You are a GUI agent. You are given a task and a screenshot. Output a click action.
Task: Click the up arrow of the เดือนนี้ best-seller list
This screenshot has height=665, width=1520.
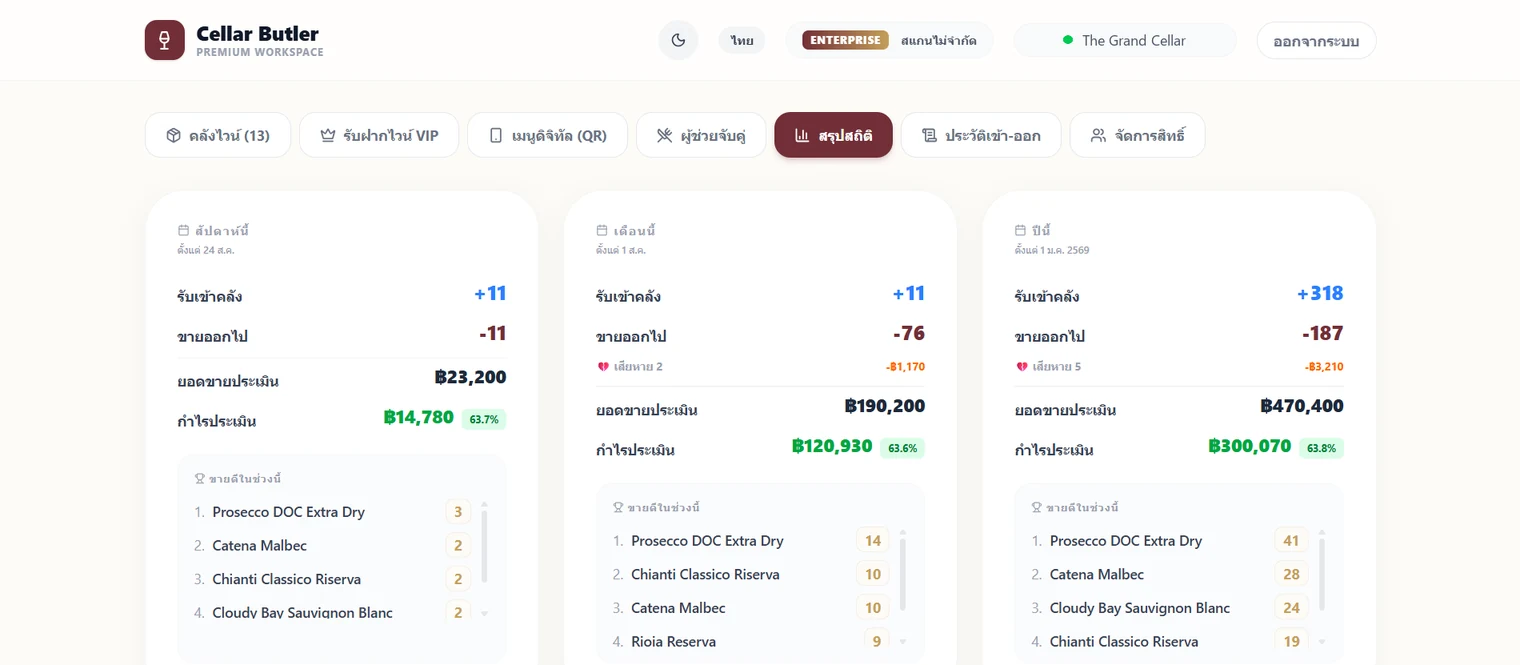click(x=903, y=532)
